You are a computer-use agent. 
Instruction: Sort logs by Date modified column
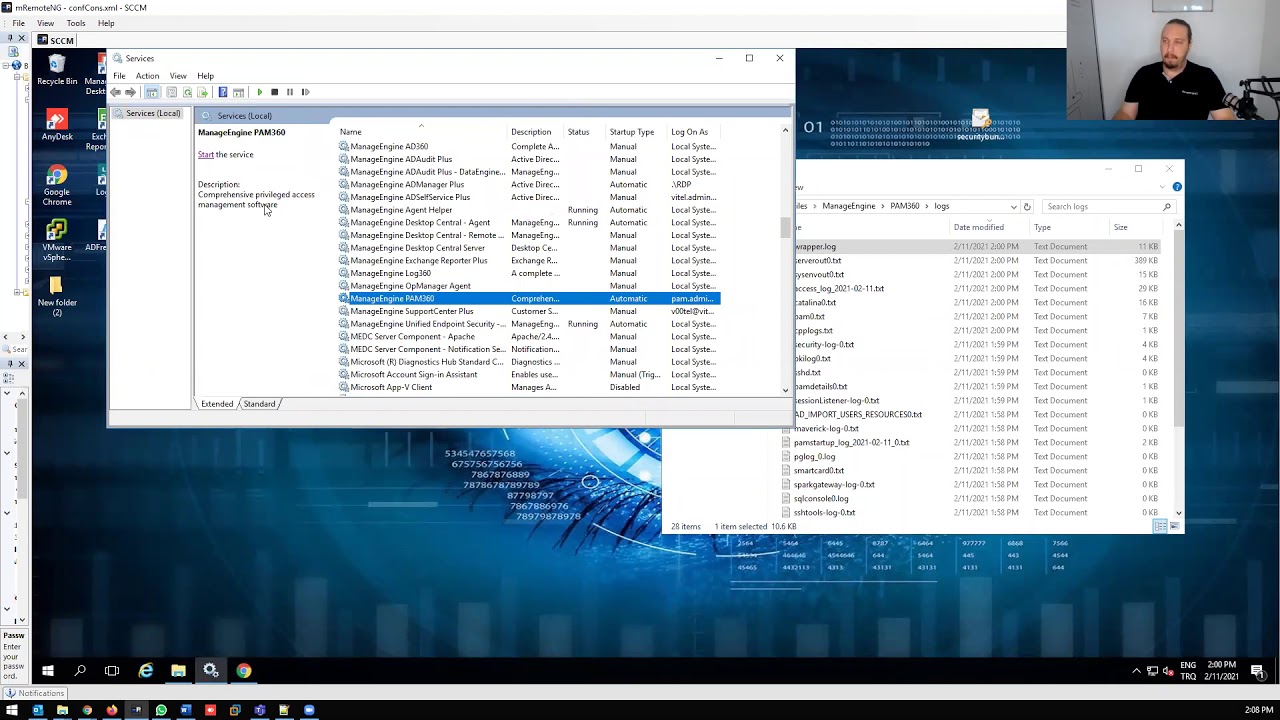[x=991, y=228]
